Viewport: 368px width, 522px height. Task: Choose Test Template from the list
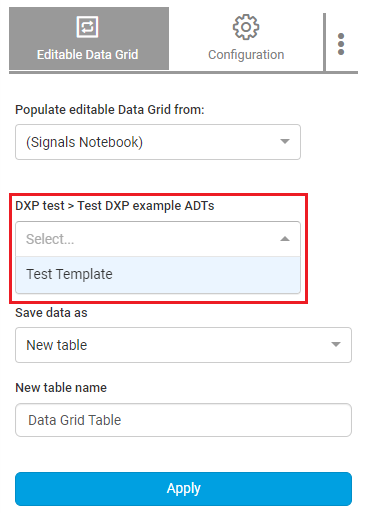coord(158,275)
